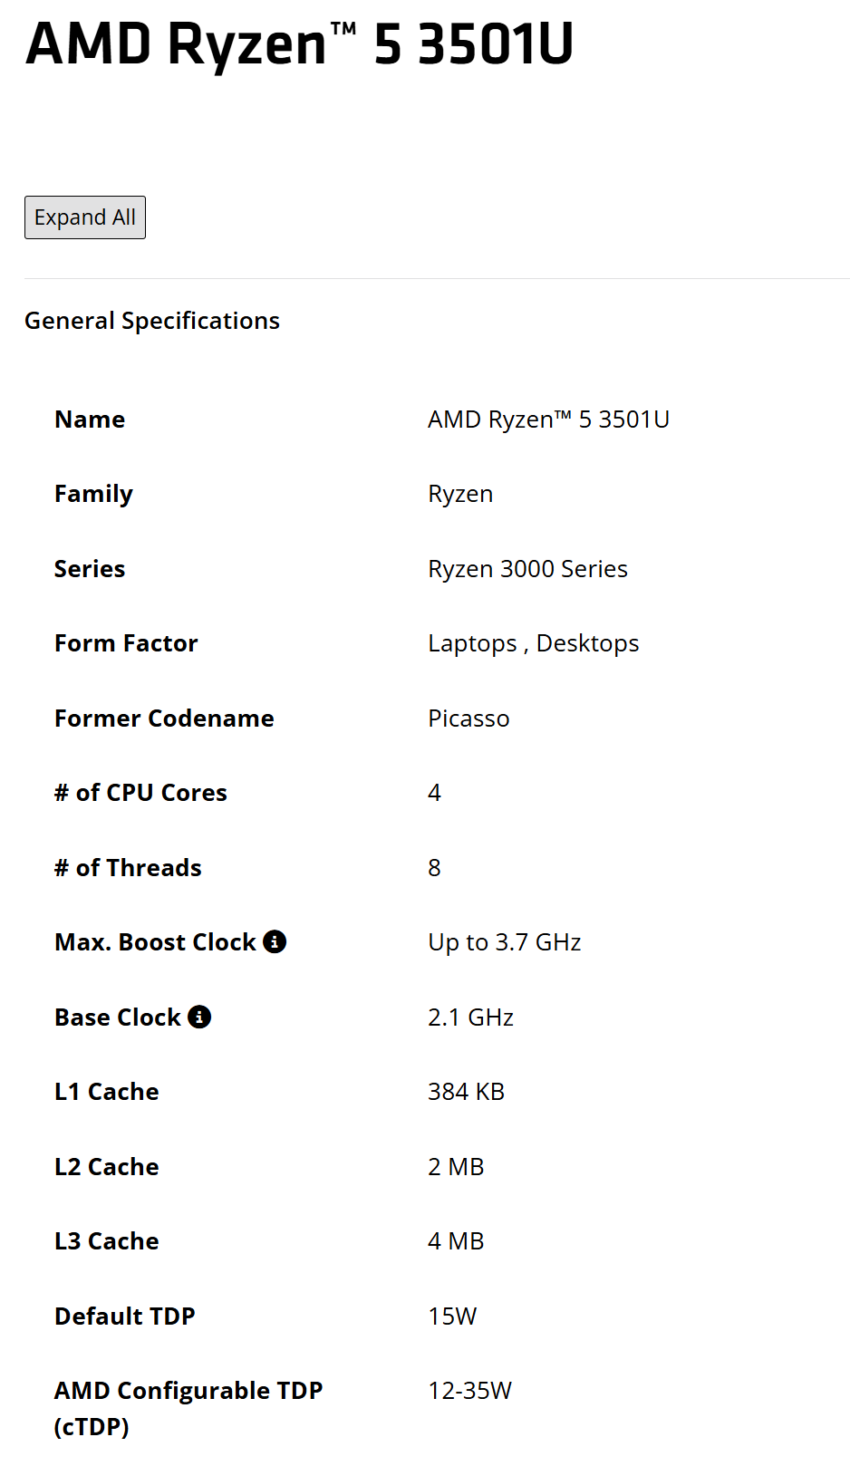Select the Family value Ryzen
Screen dimensions: 850x1466
point(460,494)
